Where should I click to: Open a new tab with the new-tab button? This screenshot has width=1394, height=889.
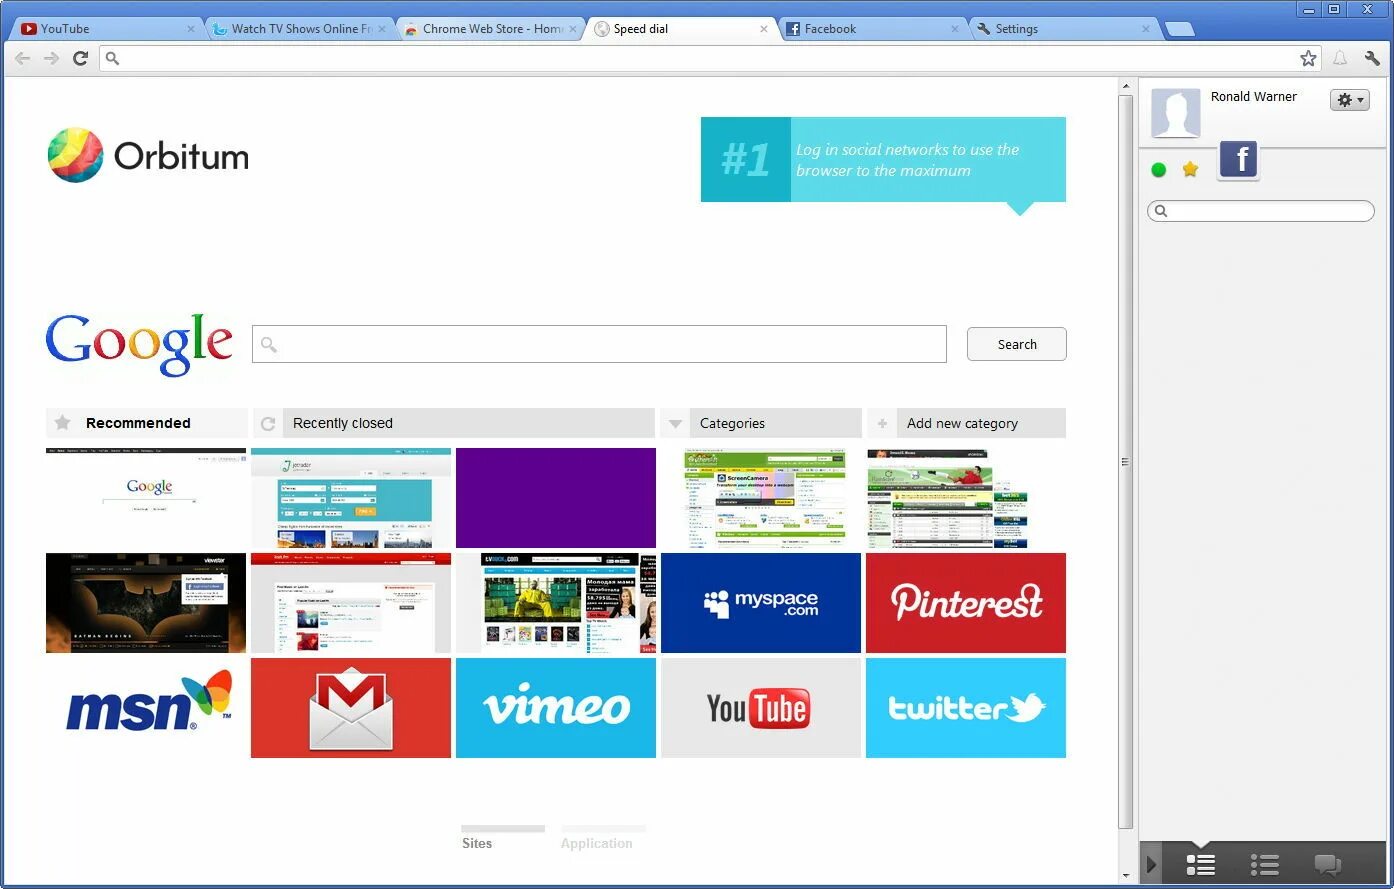(x=1180, y=29)
